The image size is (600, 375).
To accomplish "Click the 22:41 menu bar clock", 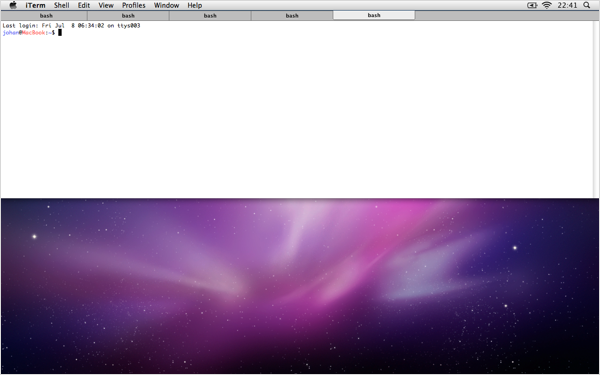I will pyautogui.click(x=567, y=5).
